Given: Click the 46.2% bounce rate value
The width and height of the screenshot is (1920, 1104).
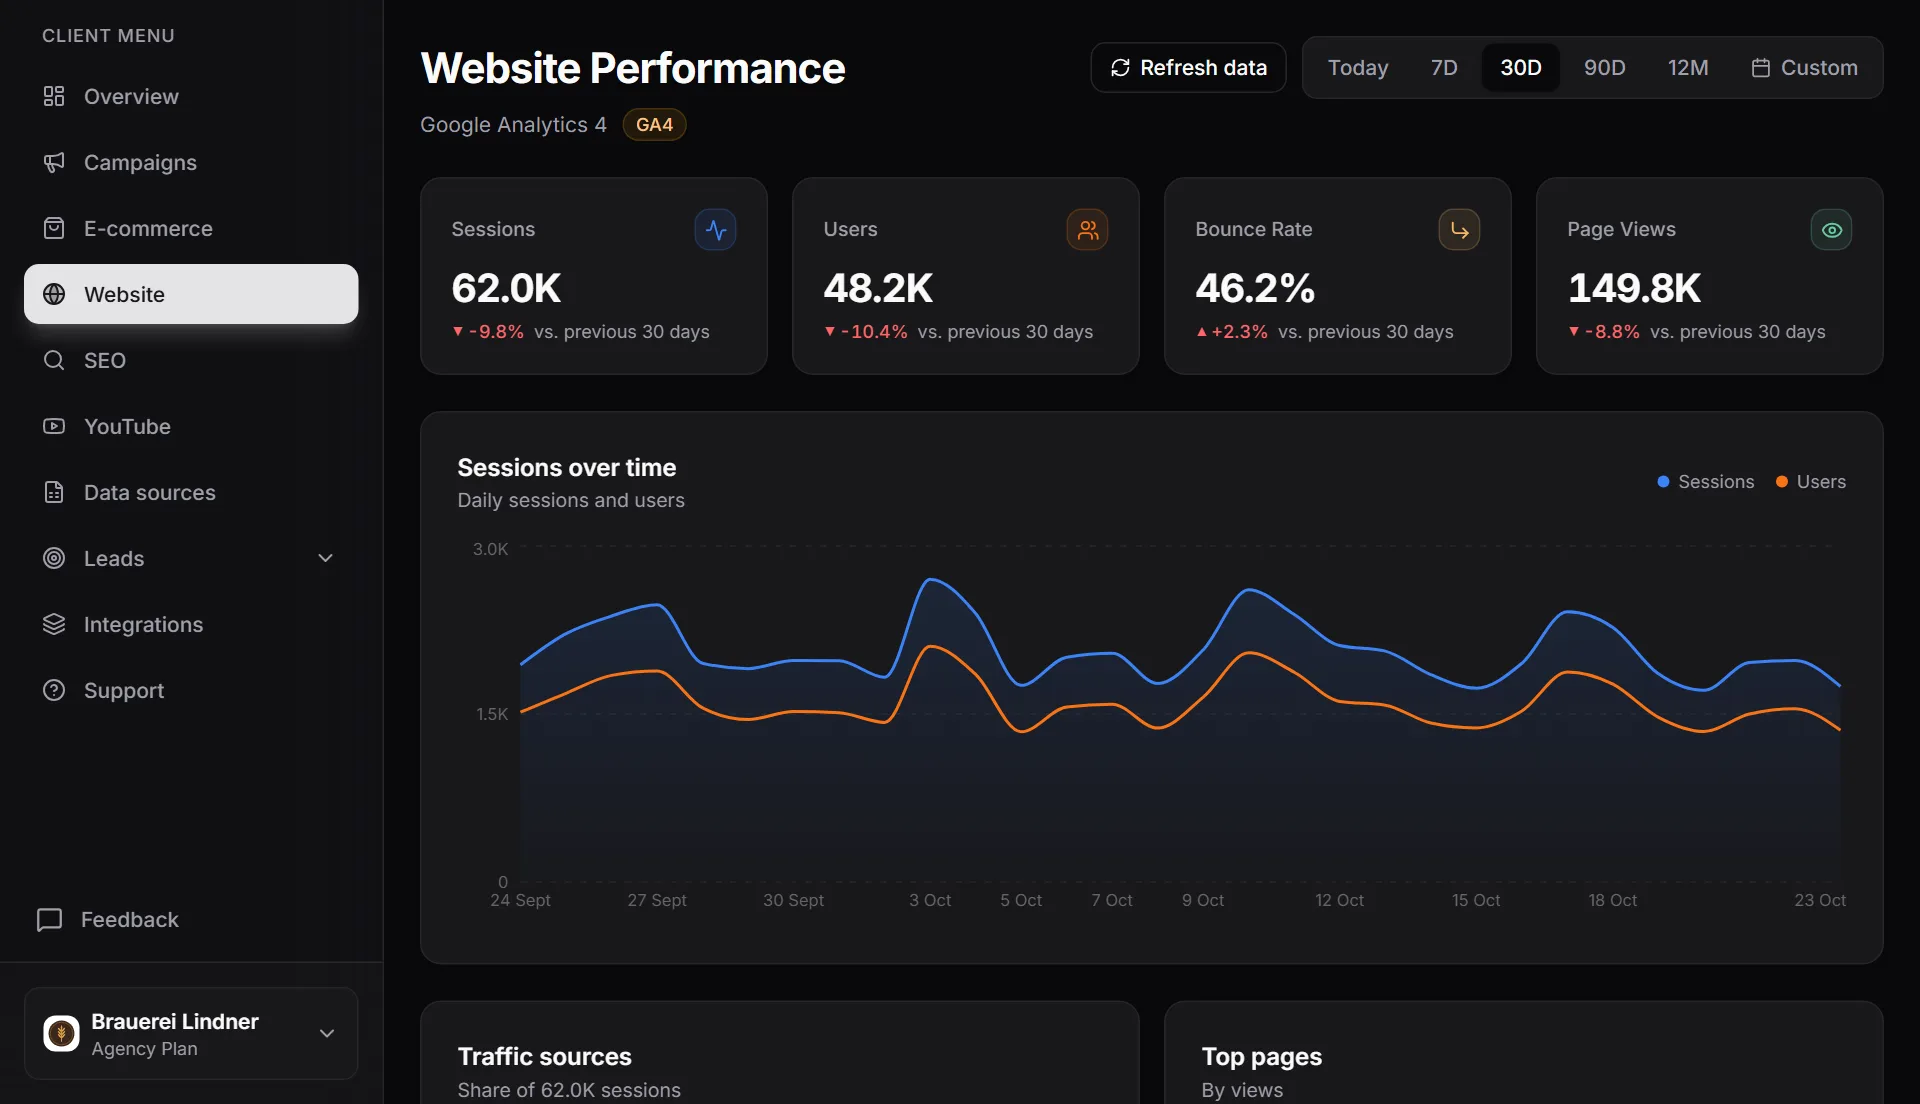Looking at the screenshot, I should click(1255, 288).
